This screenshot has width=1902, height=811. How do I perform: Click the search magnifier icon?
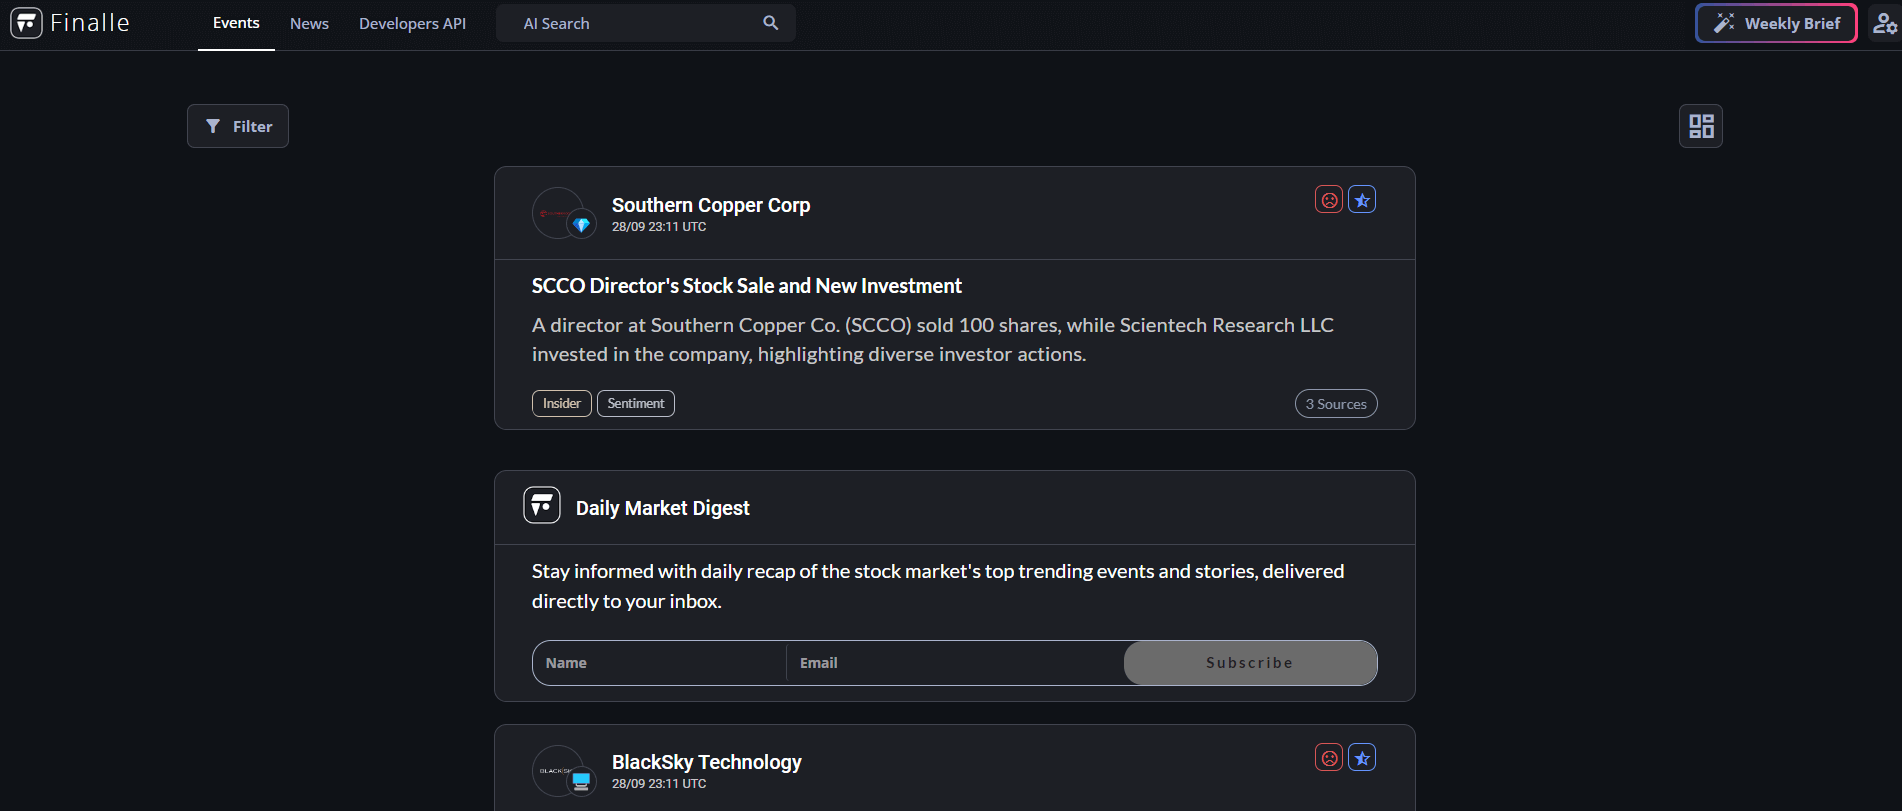[770, 23]
